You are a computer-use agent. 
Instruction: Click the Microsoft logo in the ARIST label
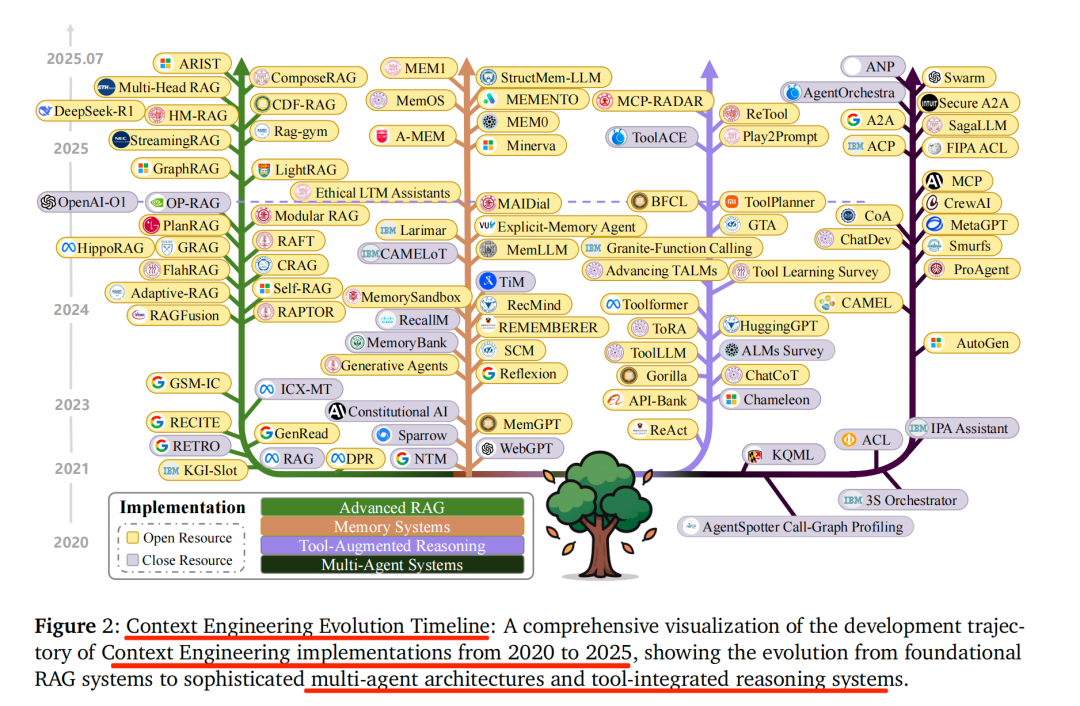[165, 63]
